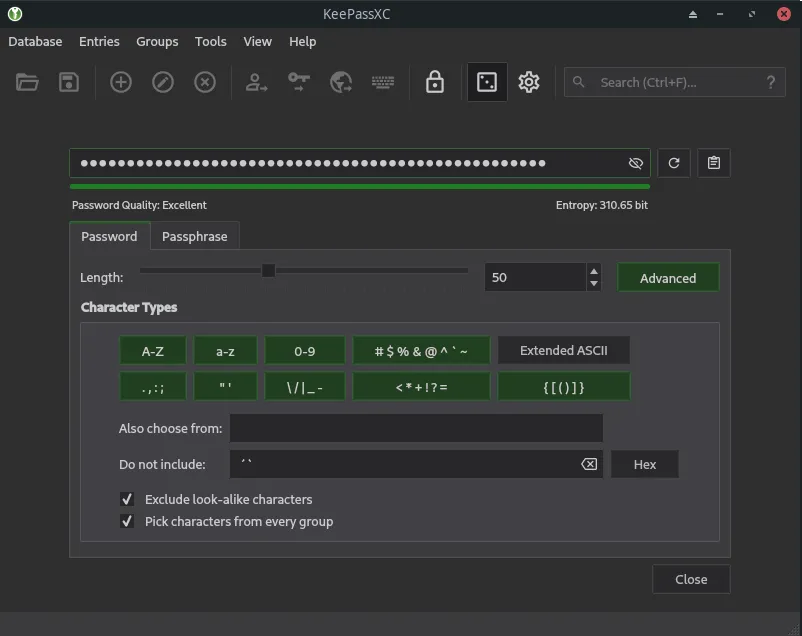Open the Database menu
Image resolution: width=802 pixels, height=636 pixels.
[x=35, y=41]
